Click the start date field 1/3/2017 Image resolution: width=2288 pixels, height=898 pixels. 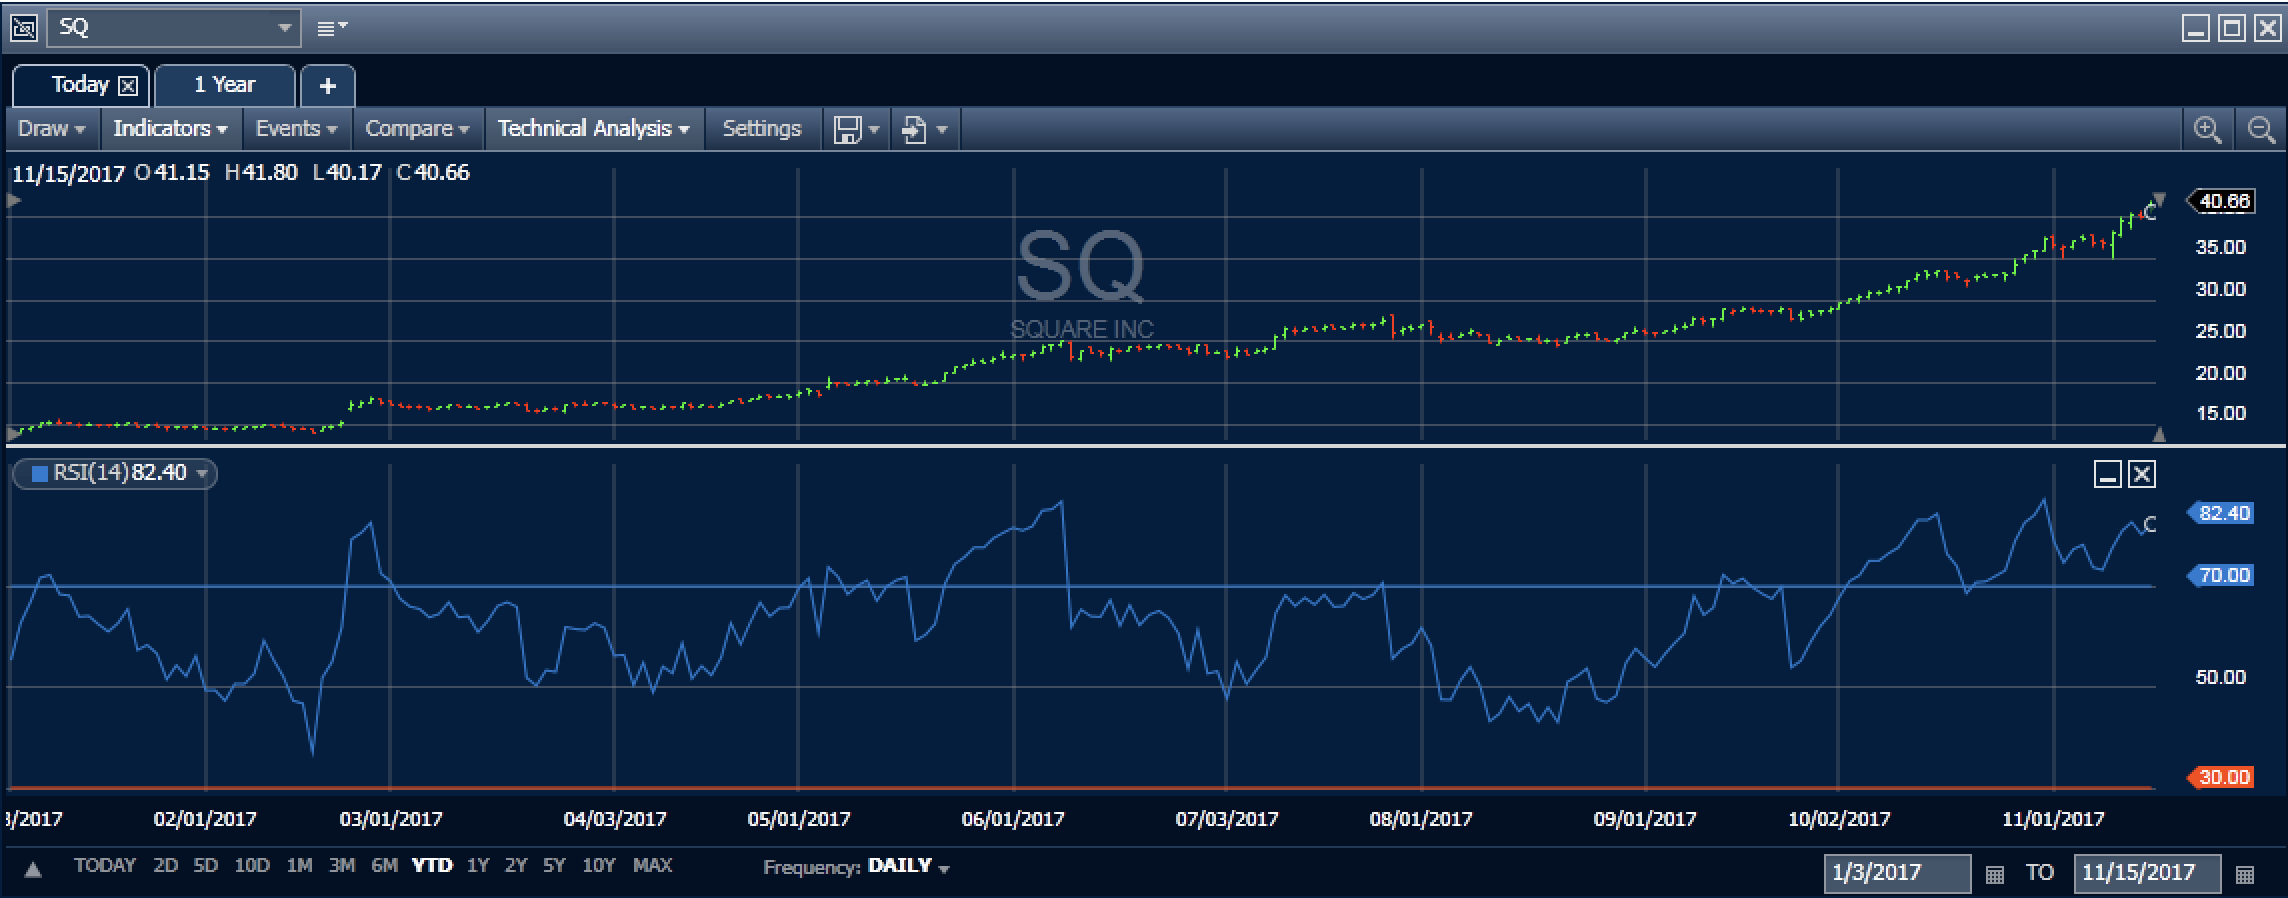pyautogui.click(x=1897, y=873)
